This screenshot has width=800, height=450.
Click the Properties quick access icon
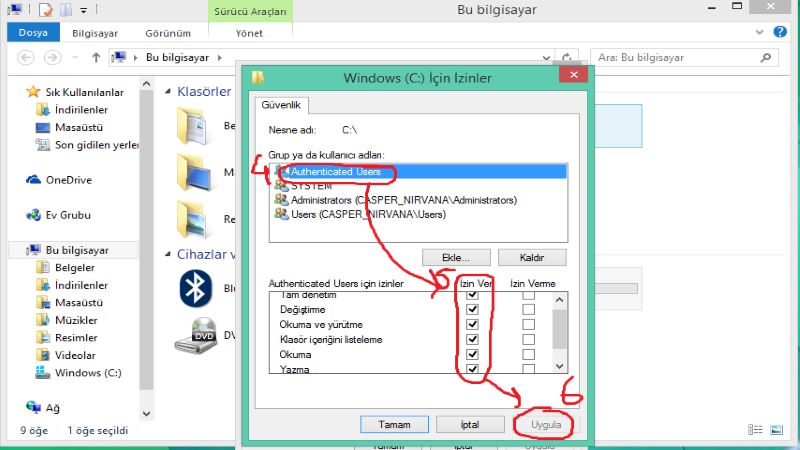tap(46, 10)
